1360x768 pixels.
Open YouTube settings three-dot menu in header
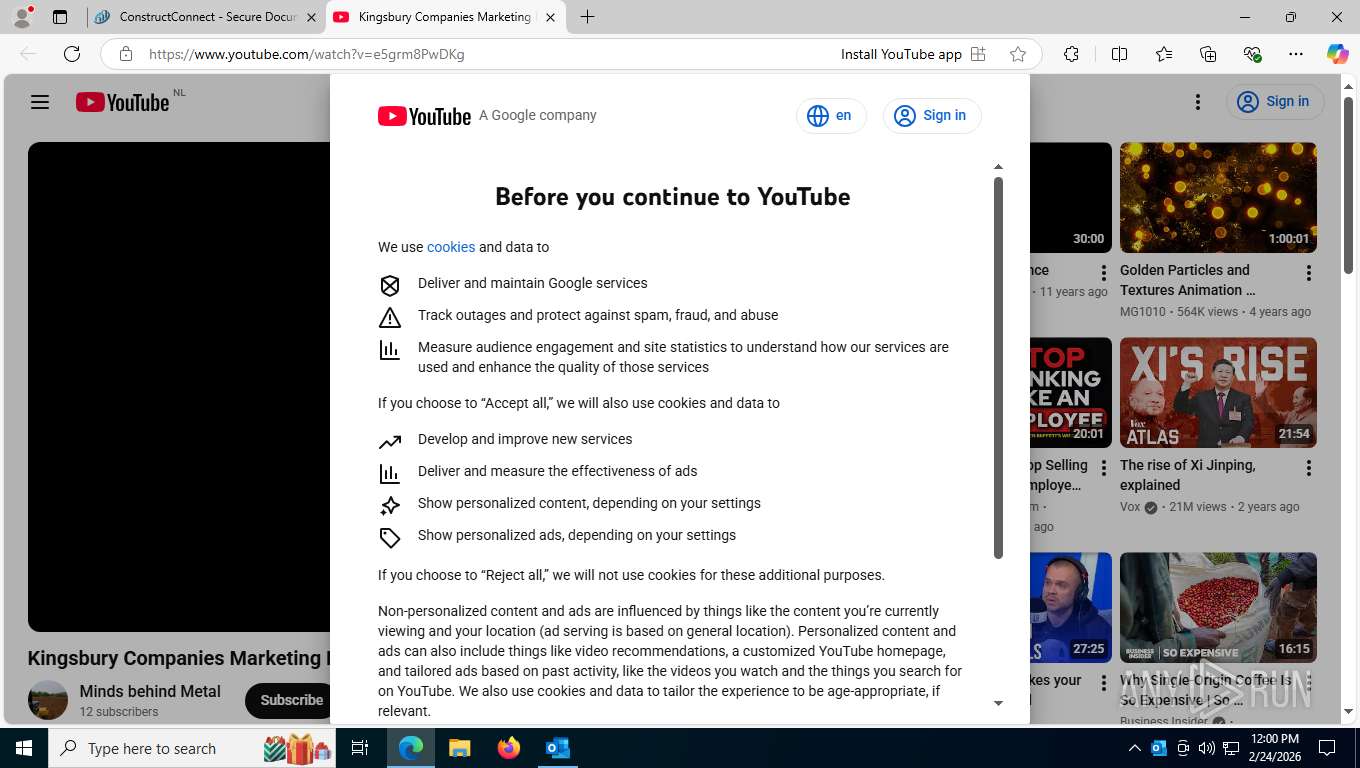tap(1198, 102)
